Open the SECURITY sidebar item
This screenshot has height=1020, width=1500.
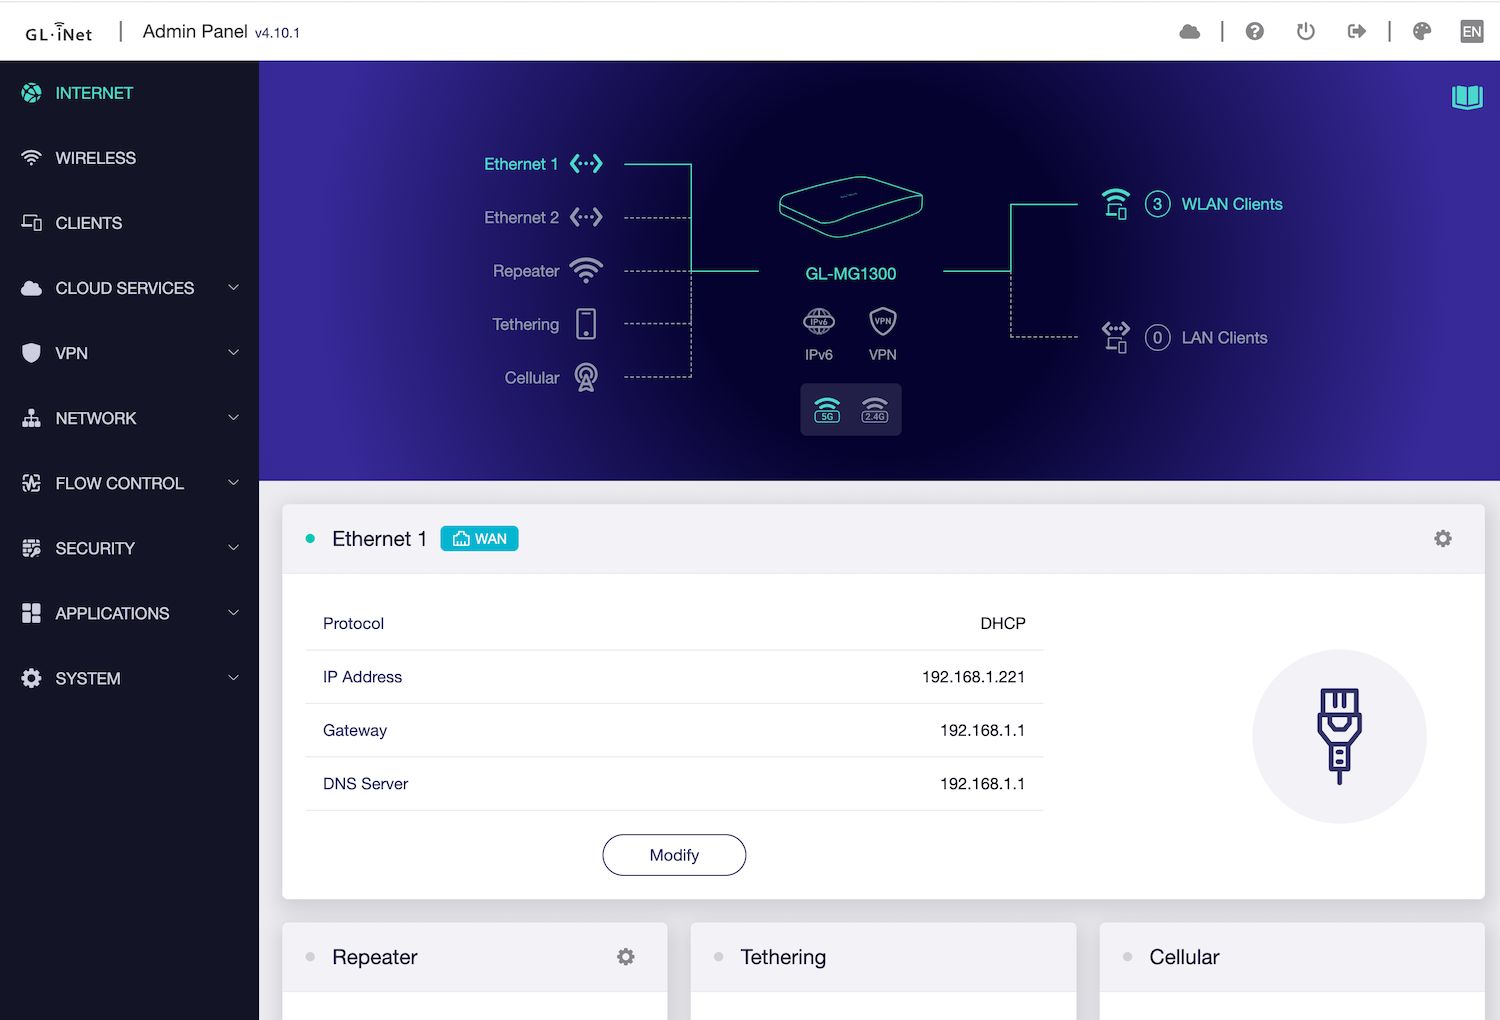[x=129, y=548]
